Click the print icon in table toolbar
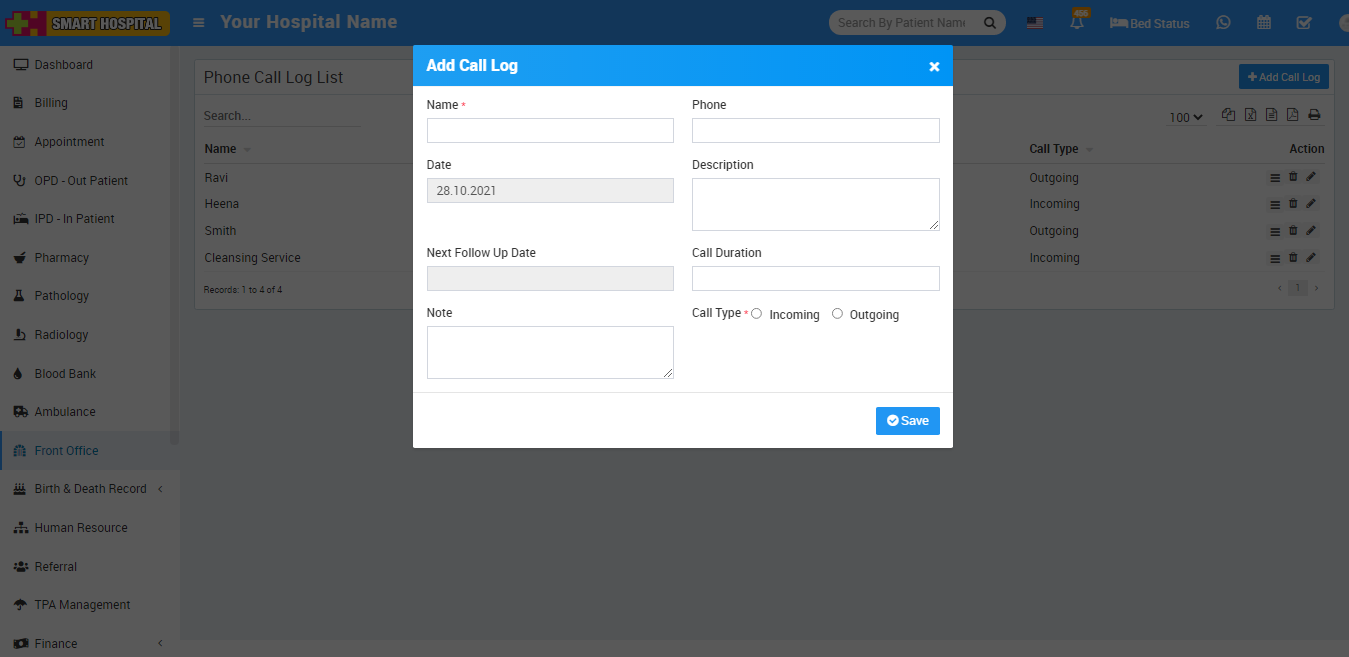Screen dimensions: 1349x657 [1314, 115]
